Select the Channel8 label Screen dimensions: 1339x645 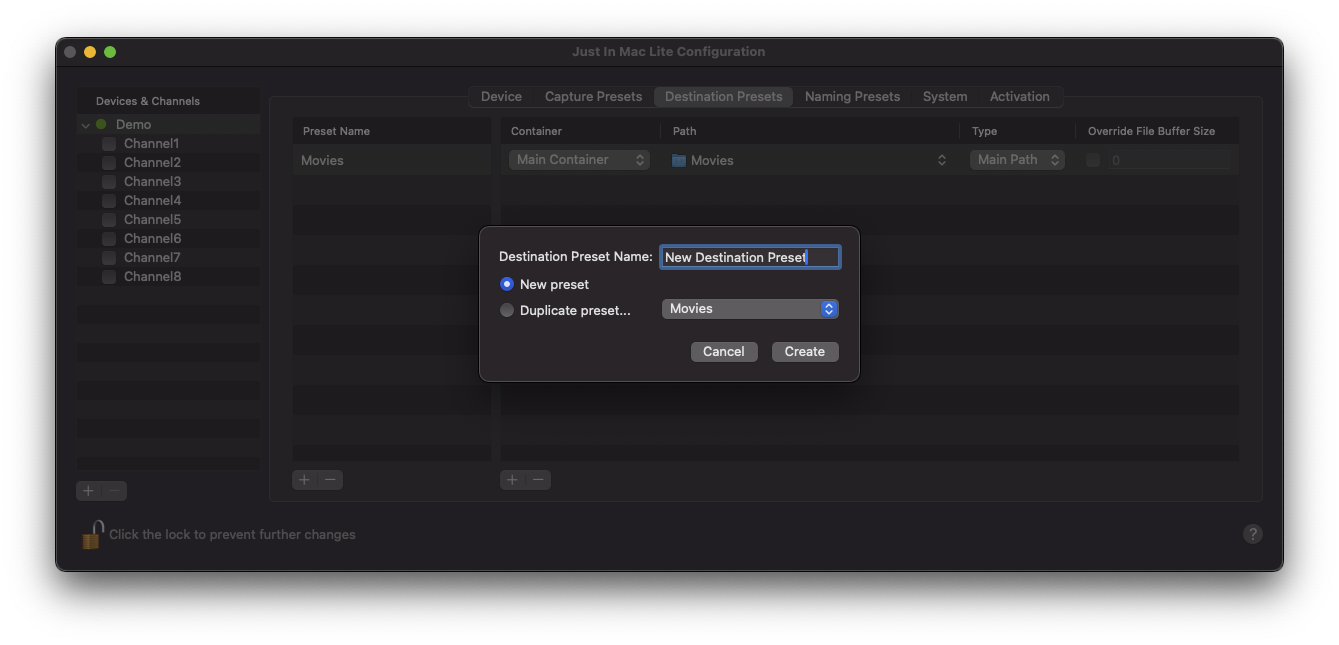152,277
